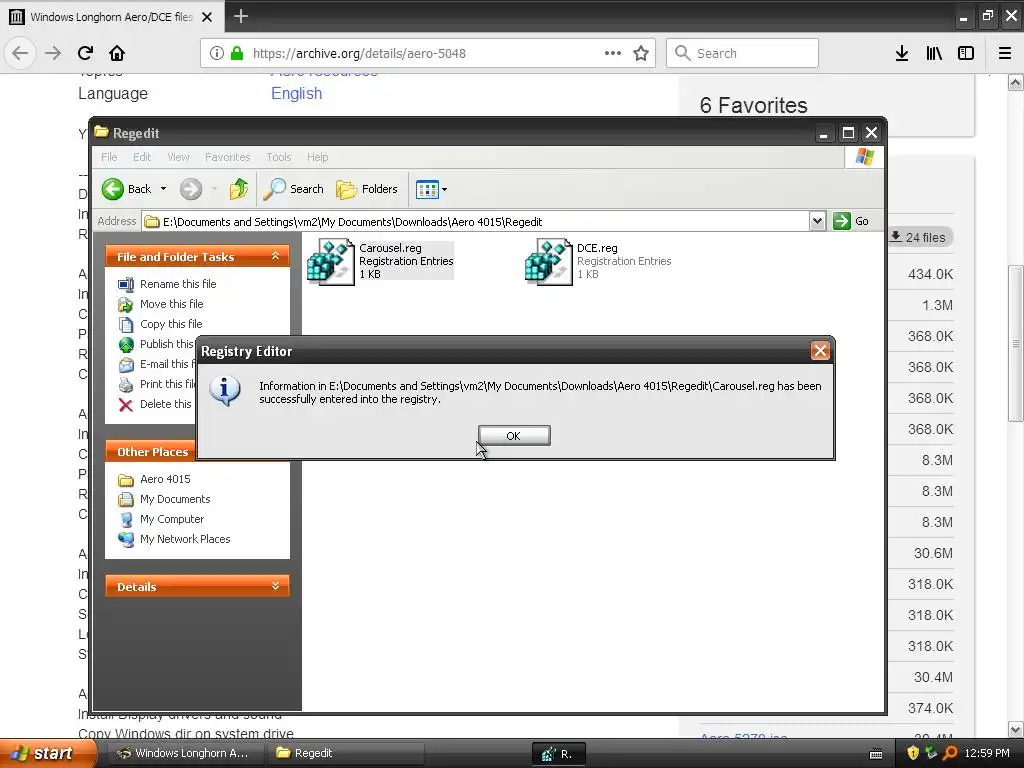1024x768 pixels.
Task: Click the browser Forward arrow
Action: pos(53,53)
